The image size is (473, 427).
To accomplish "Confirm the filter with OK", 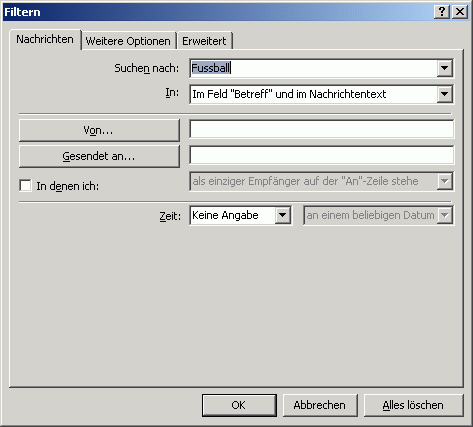I will point(239,405).
